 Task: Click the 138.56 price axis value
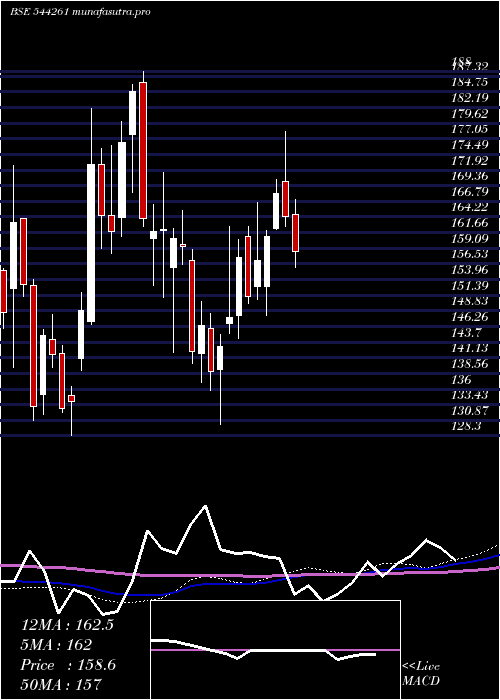click(x=471, y=363)
